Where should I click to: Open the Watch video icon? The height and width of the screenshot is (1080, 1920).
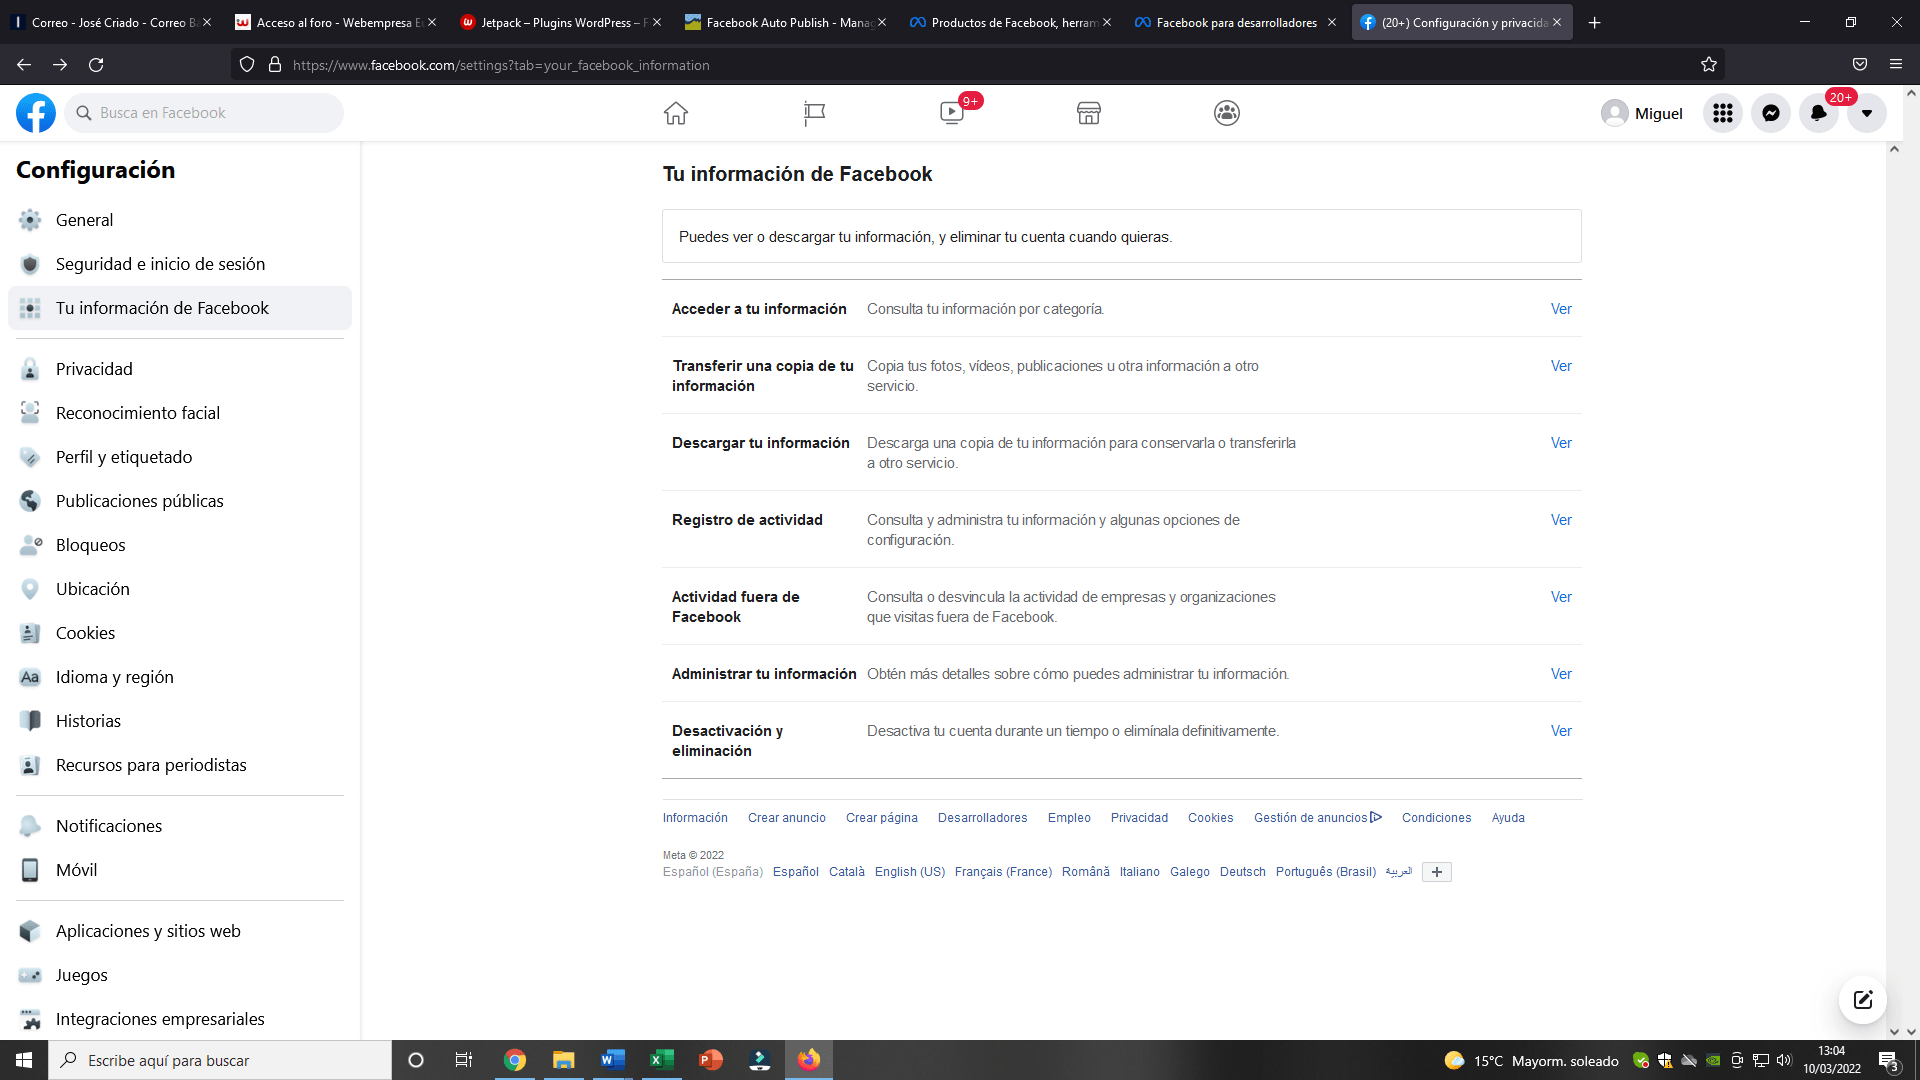[952, 113]
